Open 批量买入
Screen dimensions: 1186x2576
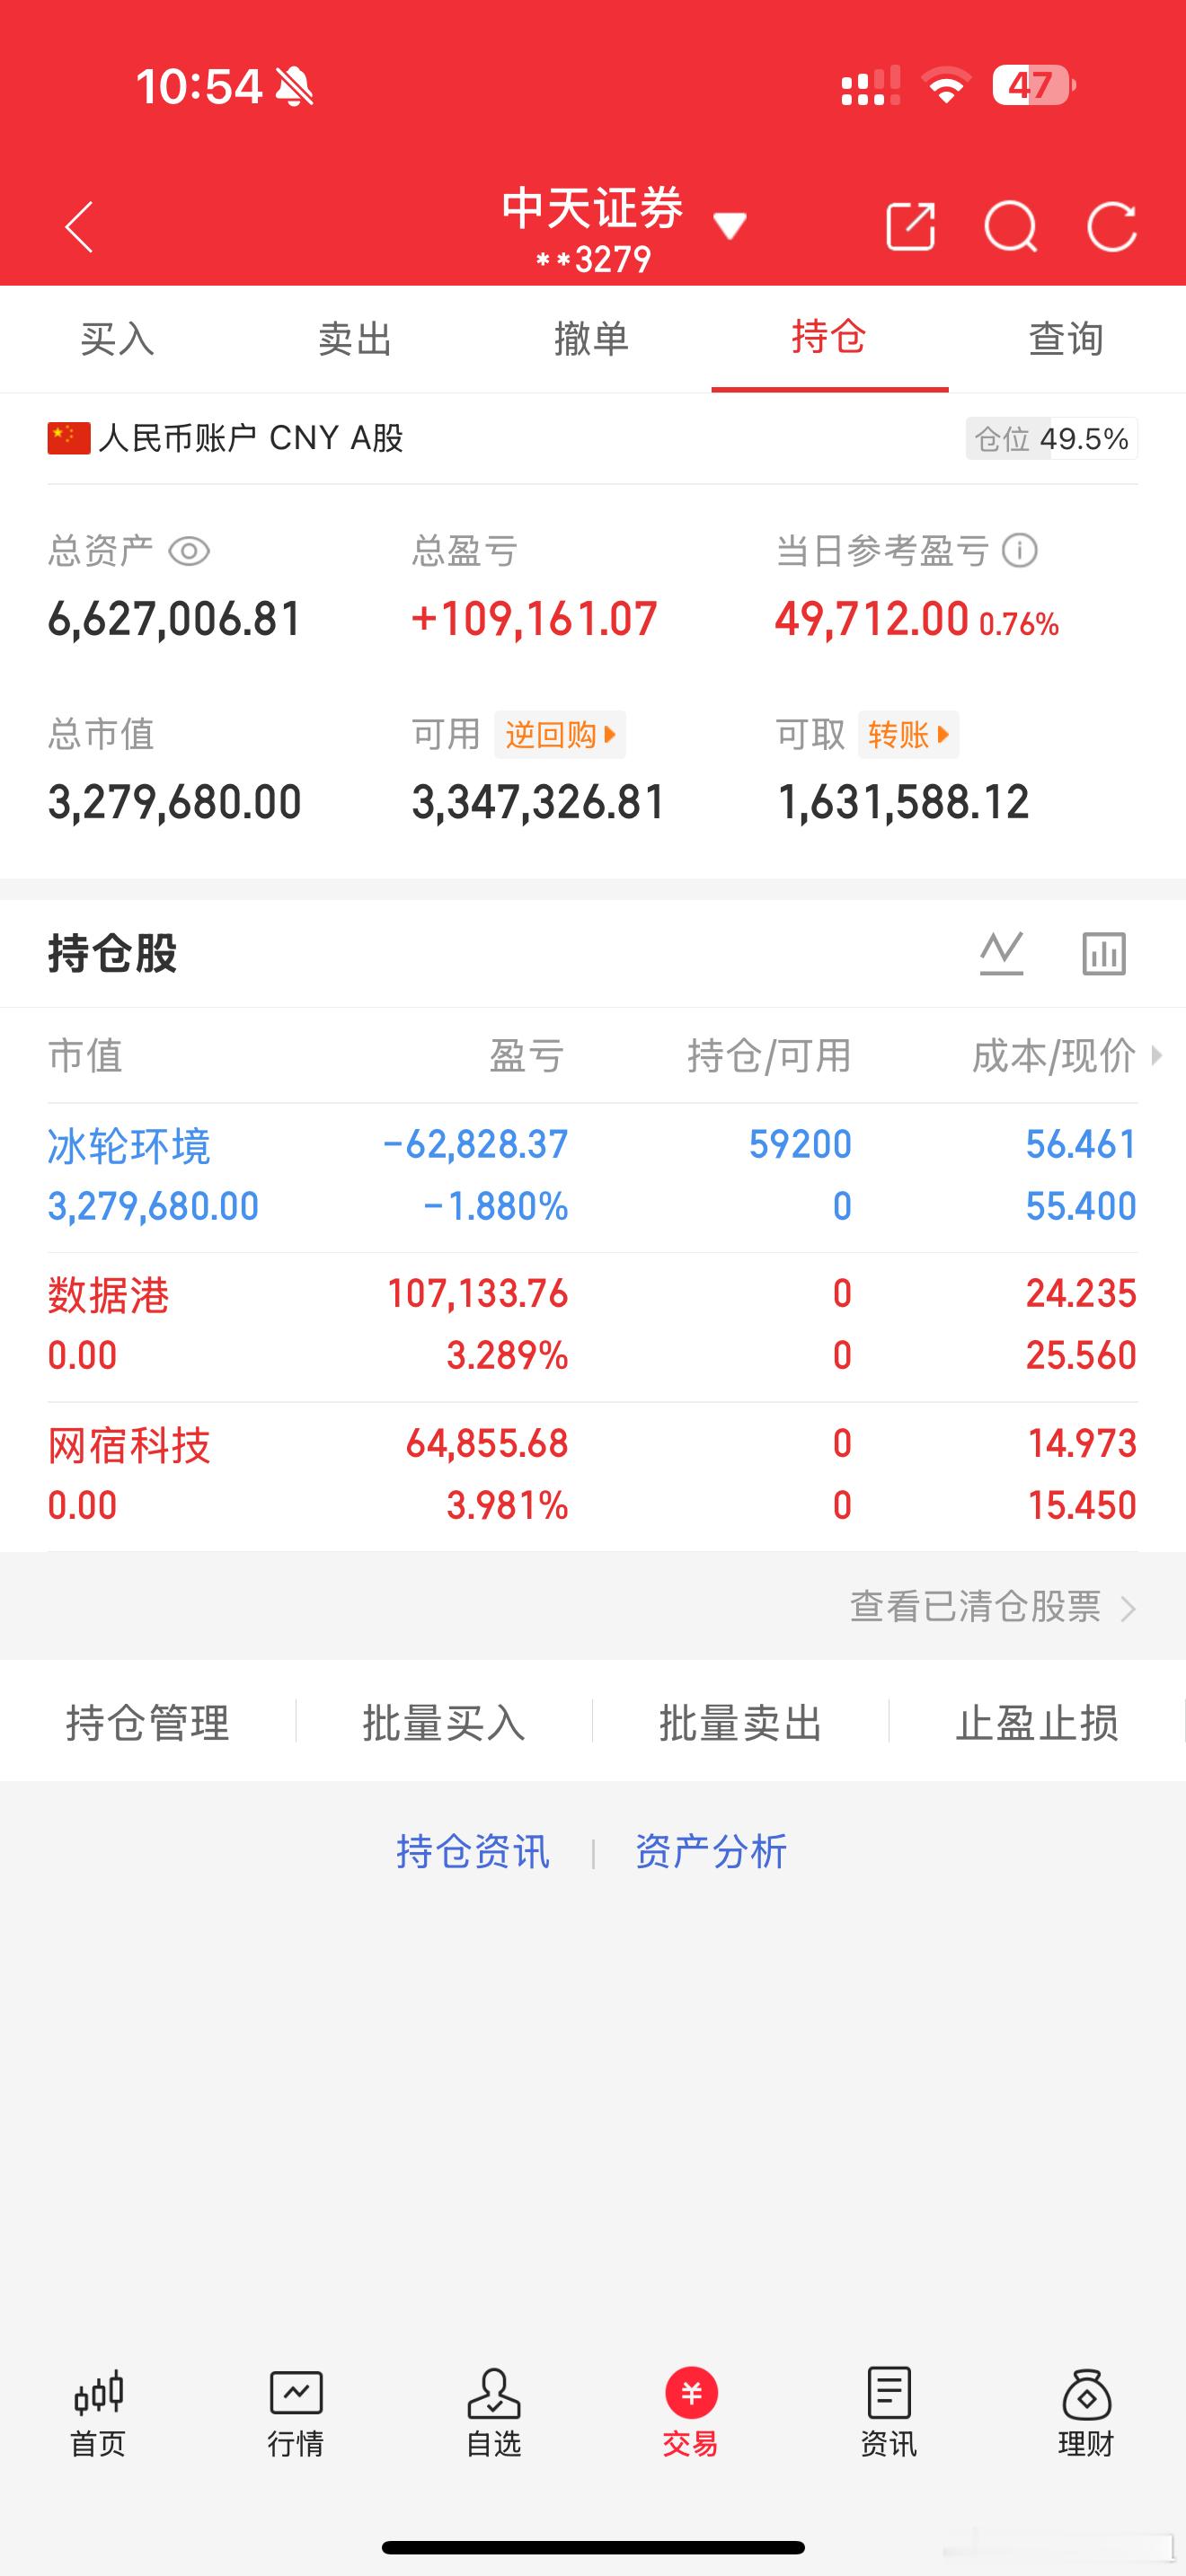tap(444, 1723)
